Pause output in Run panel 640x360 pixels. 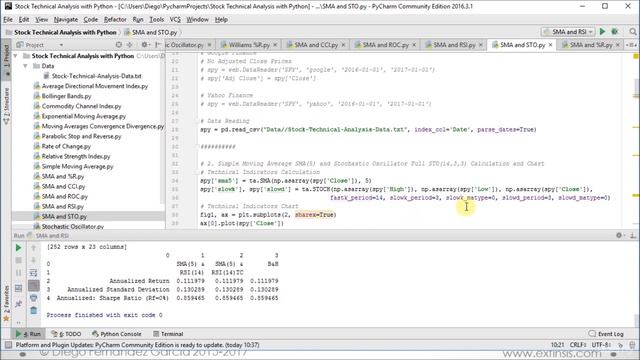[x=18, y=273]
